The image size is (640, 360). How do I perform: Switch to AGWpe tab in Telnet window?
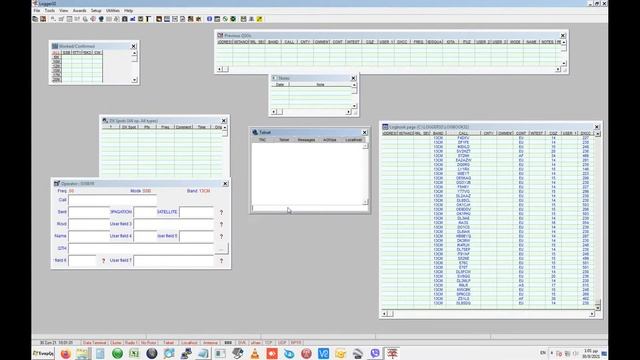click(330, 140)
